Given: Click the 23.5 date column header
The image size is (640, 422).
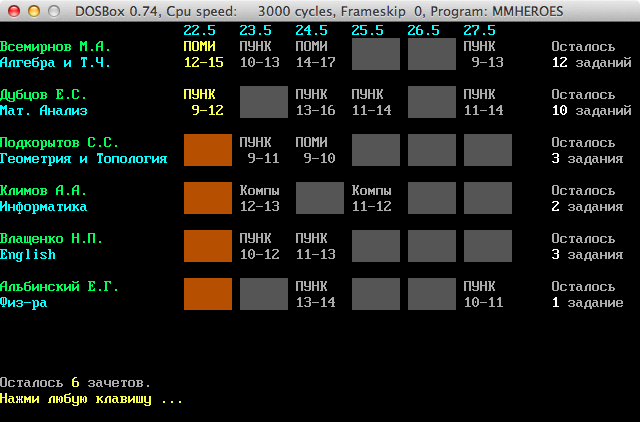Looking at the screenshot, I should [255, 30].
